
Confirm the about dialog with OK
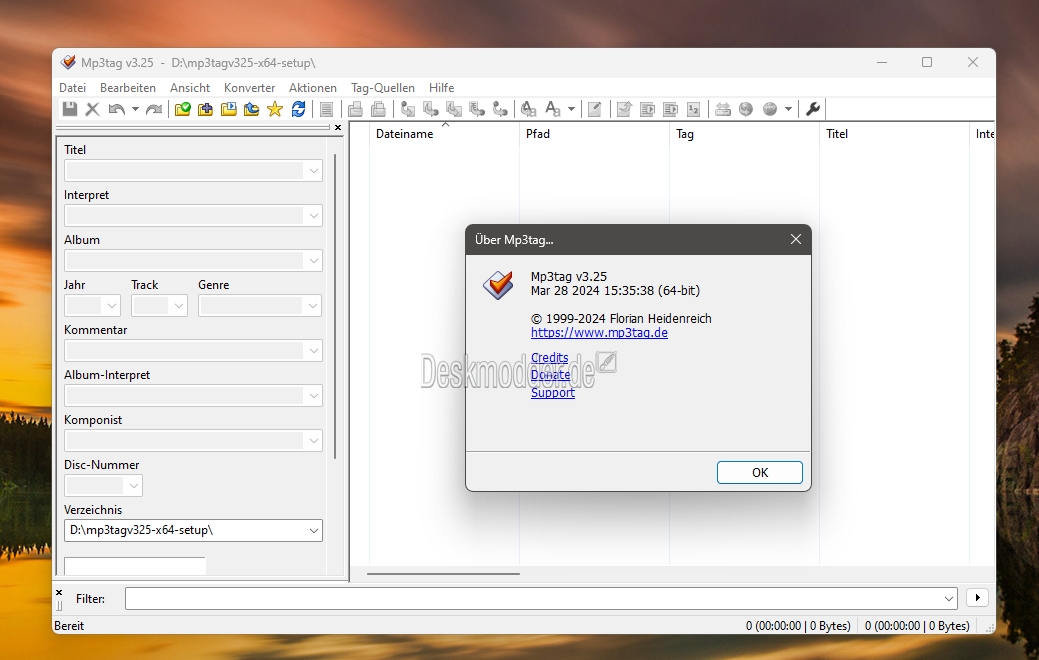click(760, 472)
